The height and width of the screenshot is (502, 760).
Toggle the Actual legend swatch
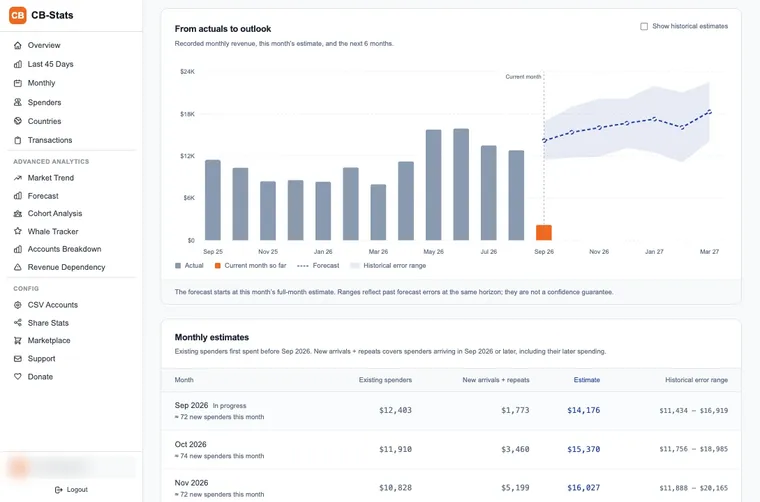178,266
